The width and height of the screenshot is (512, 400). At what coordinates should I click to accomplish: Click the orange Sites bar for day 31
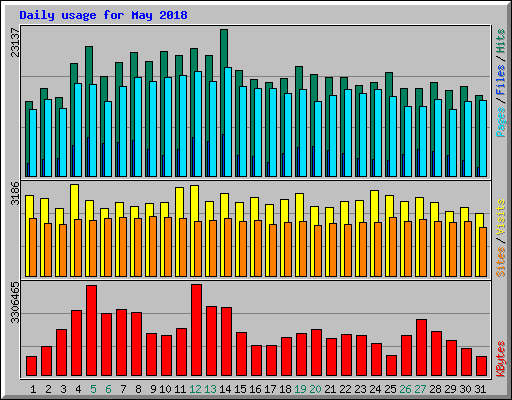483,252
